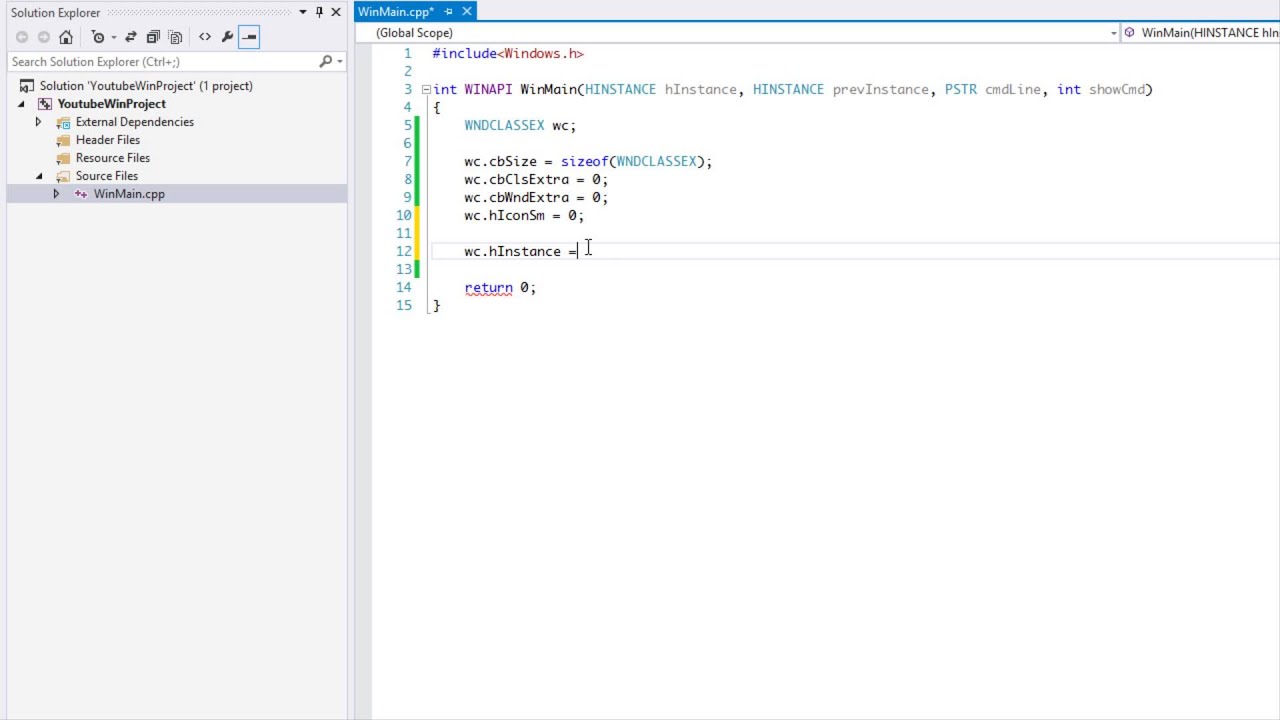Click the Back arrow in Solution Explorer
The image size is (1280, 720).
pos(22,37)
